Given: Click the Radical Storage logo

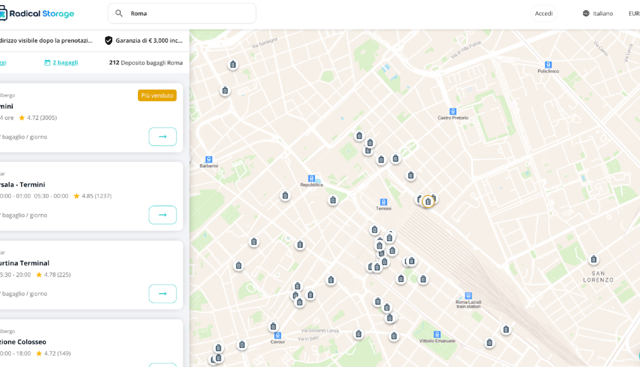Looking at the screenshot, I should (x=37, y=13).
